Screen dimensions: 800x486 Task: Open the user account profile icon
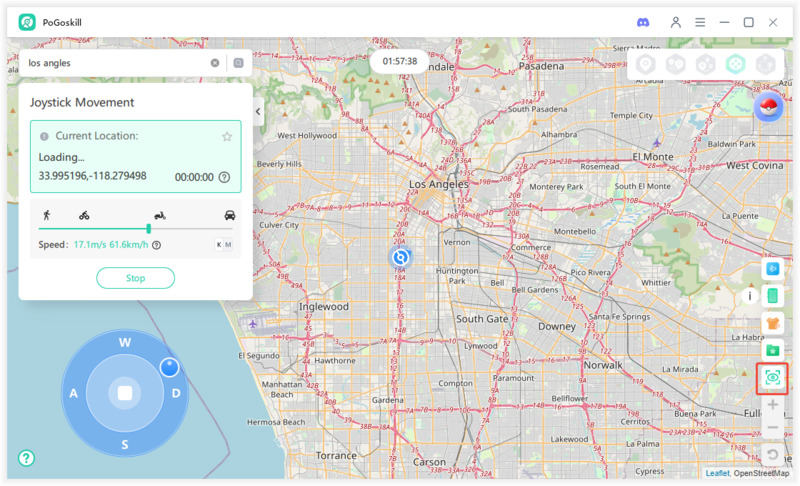[x=676, y=22]
